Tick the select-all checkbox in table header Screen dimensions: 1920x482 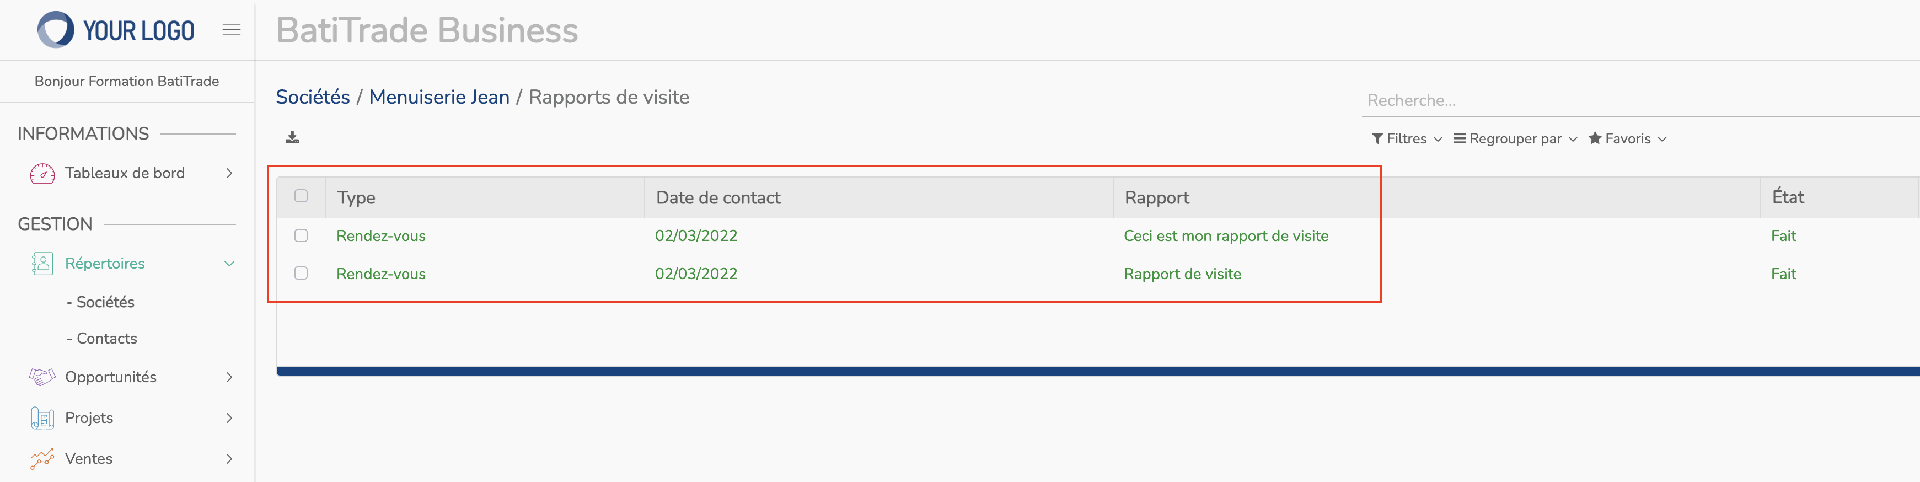301,196
